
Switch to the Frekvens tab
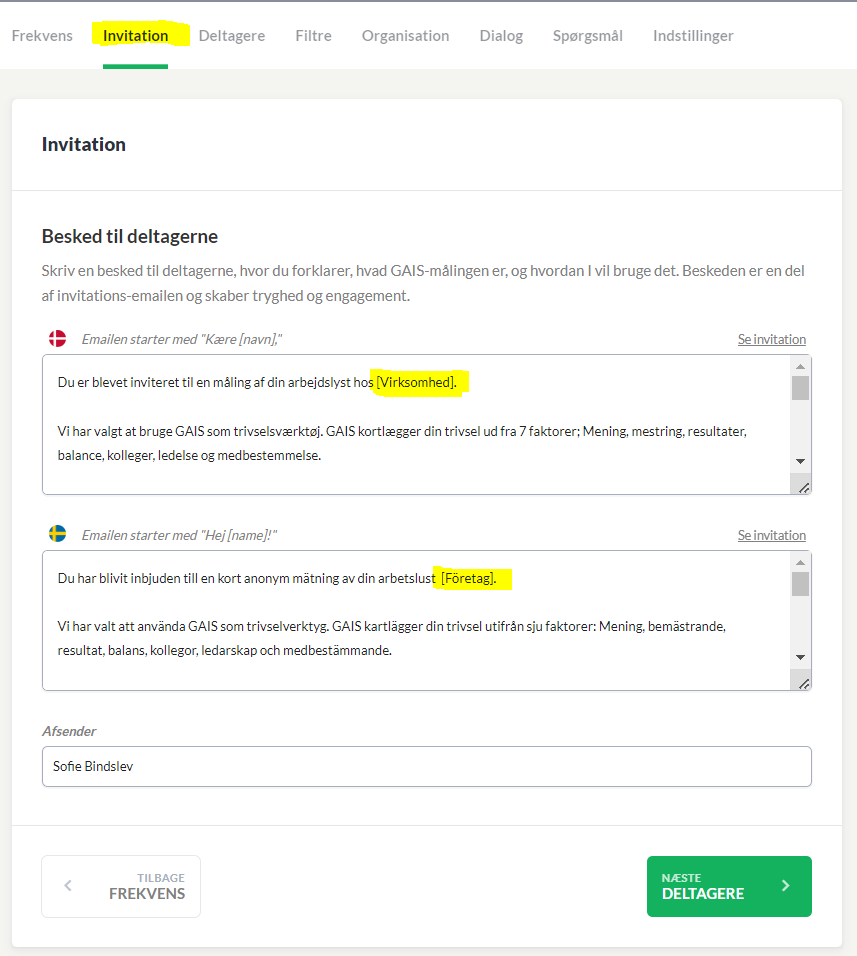(x=42, y=36)
